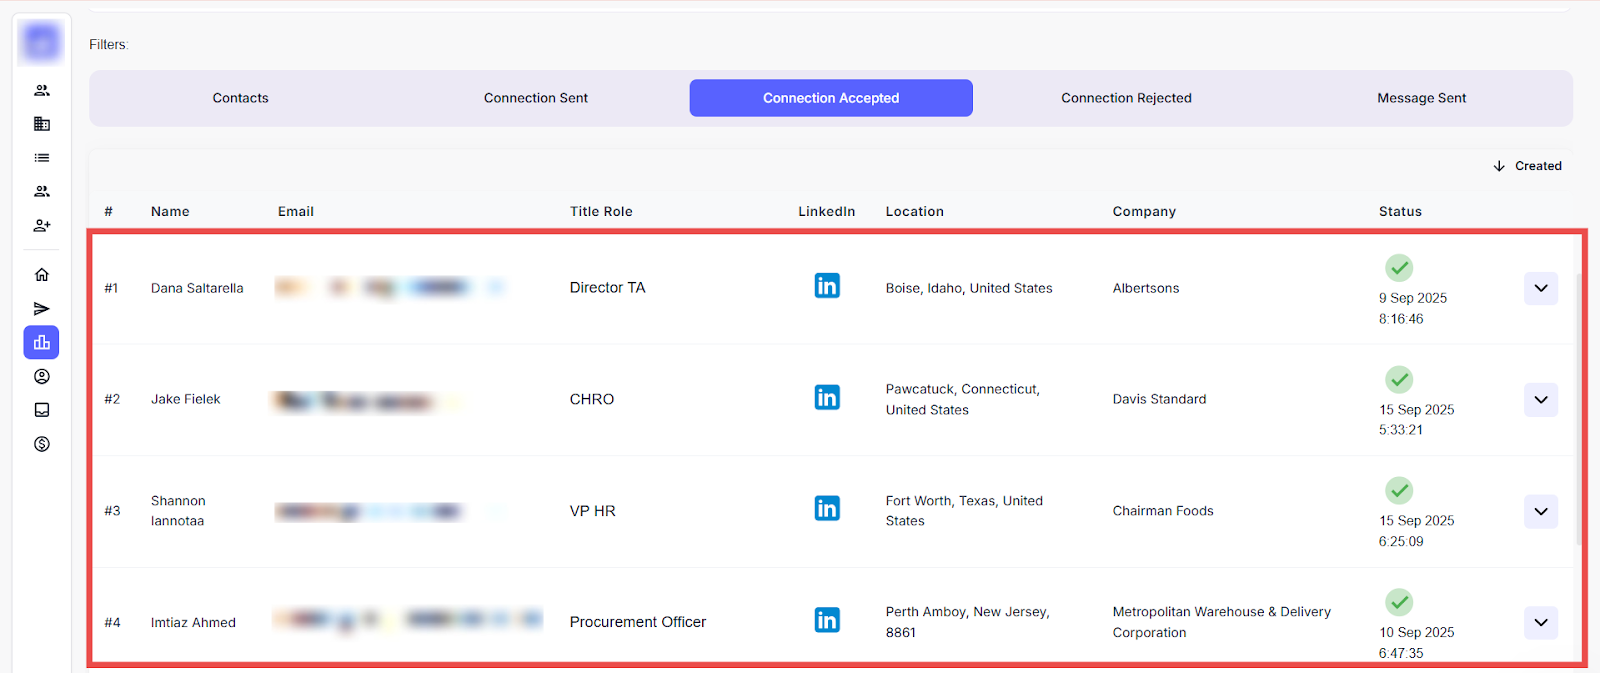
Task: Click the add person icon in sidebar
Action: click(x=42, y=226)
